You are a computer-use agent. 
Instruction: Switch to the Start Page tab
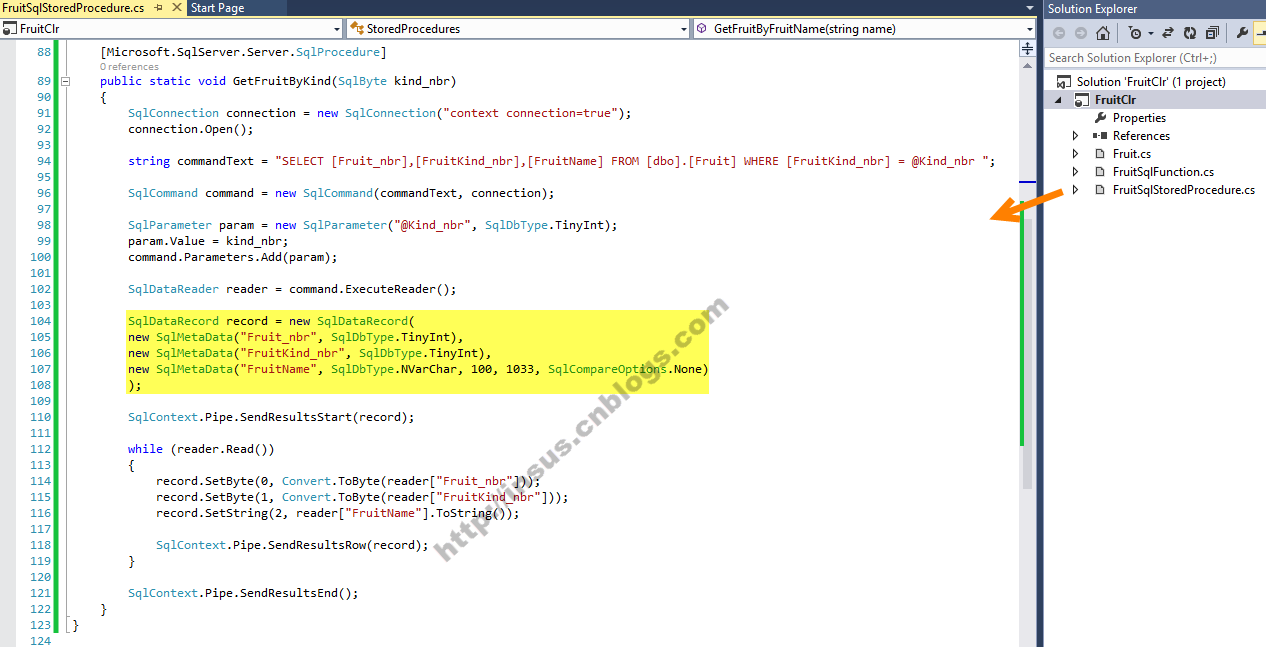pyautogui.click(x=217, y=8)
